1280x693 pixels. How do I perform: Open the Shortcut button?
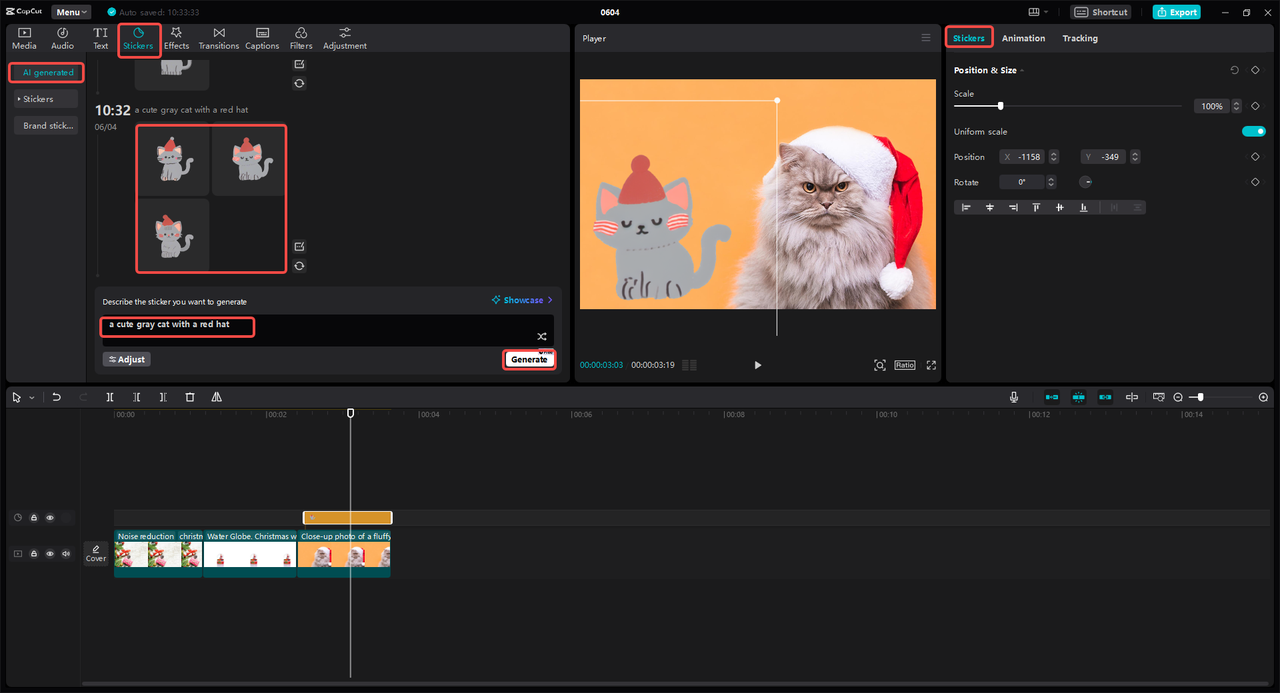click(1101, 12)
